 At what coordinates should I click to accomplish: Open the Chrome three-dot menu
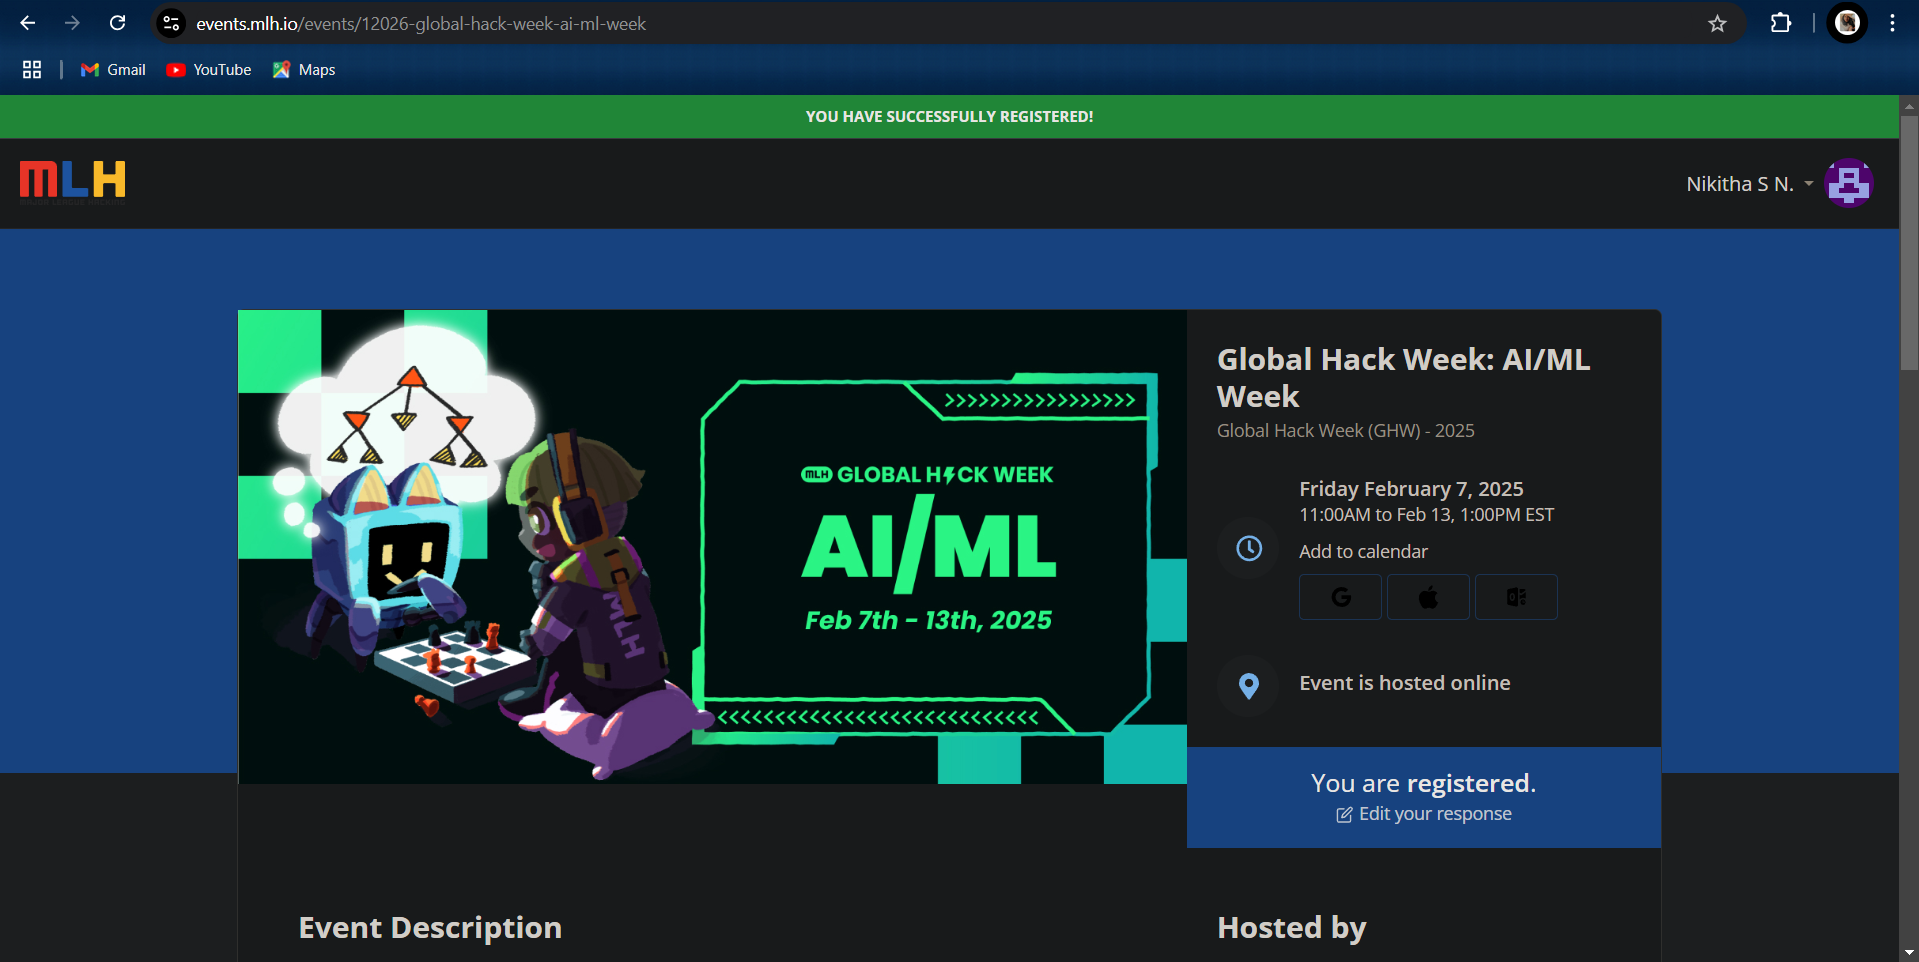pyautogui.click(x=1891, y=22)
